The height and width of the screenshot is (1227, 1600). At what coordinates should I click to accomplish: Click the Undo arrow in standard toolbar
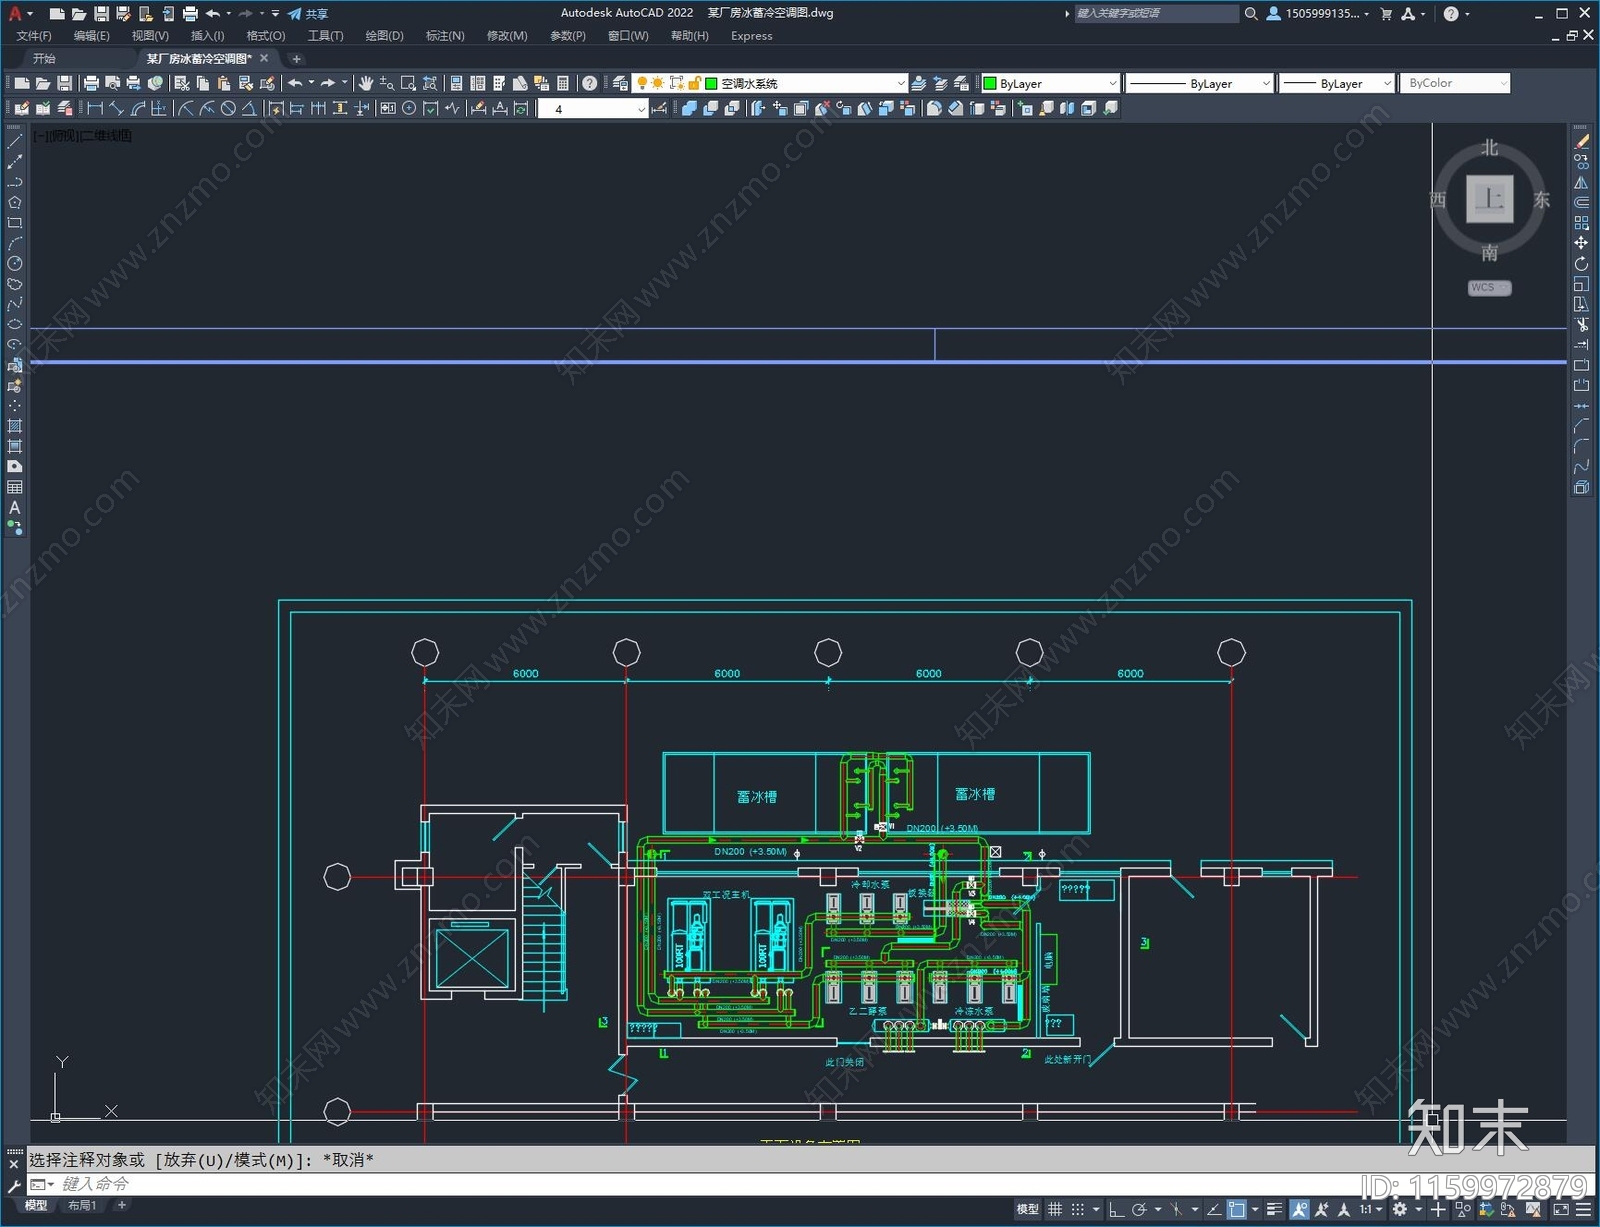(295, 83)
